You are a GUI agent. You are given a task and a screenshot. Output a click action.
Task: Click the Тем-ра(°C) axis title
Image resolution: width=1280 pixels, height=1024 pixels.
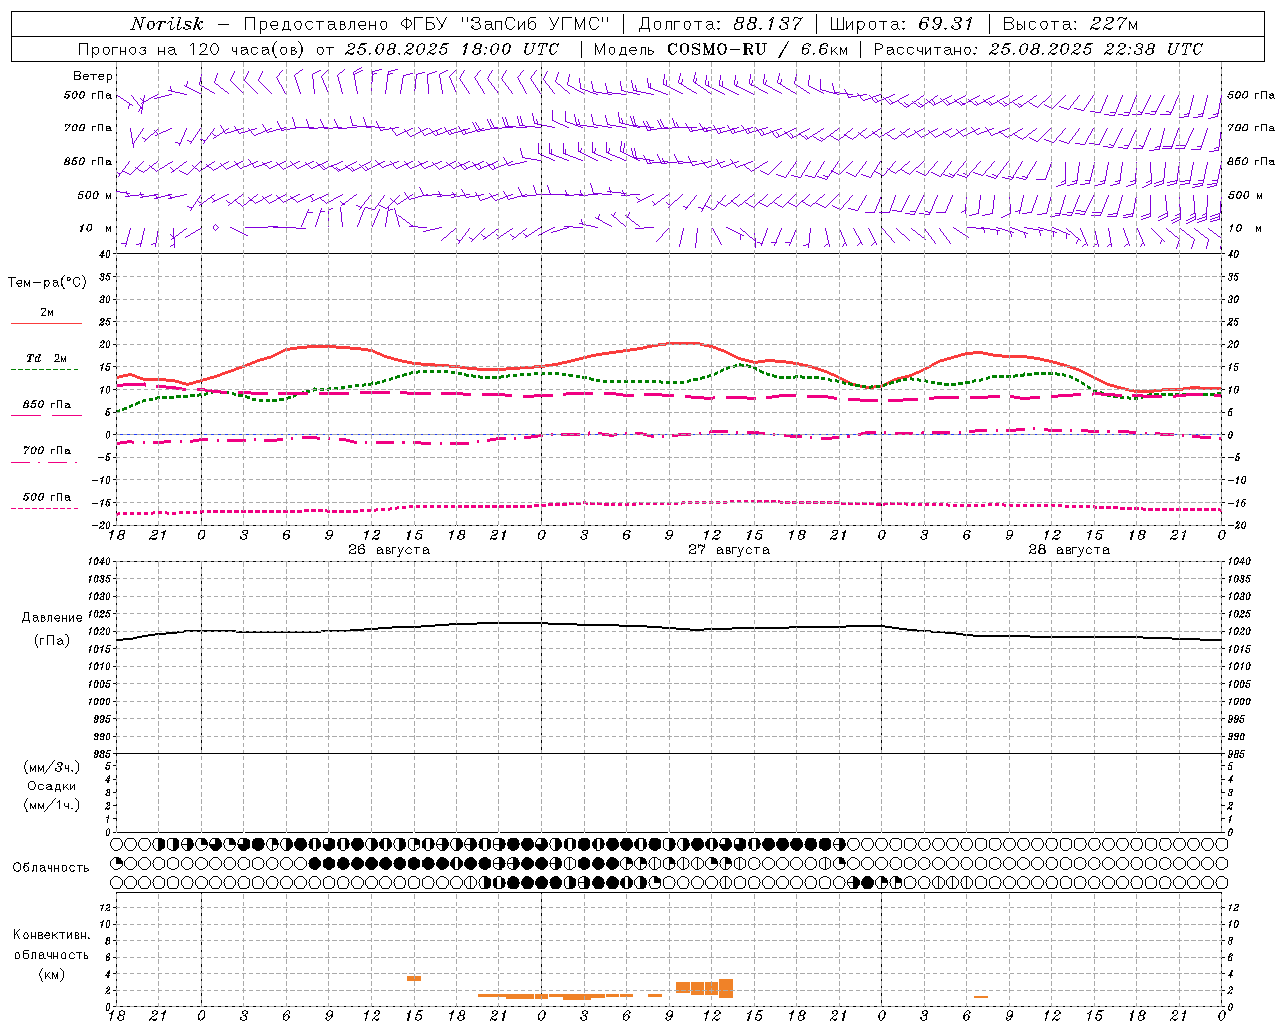[x=47, y=283]
